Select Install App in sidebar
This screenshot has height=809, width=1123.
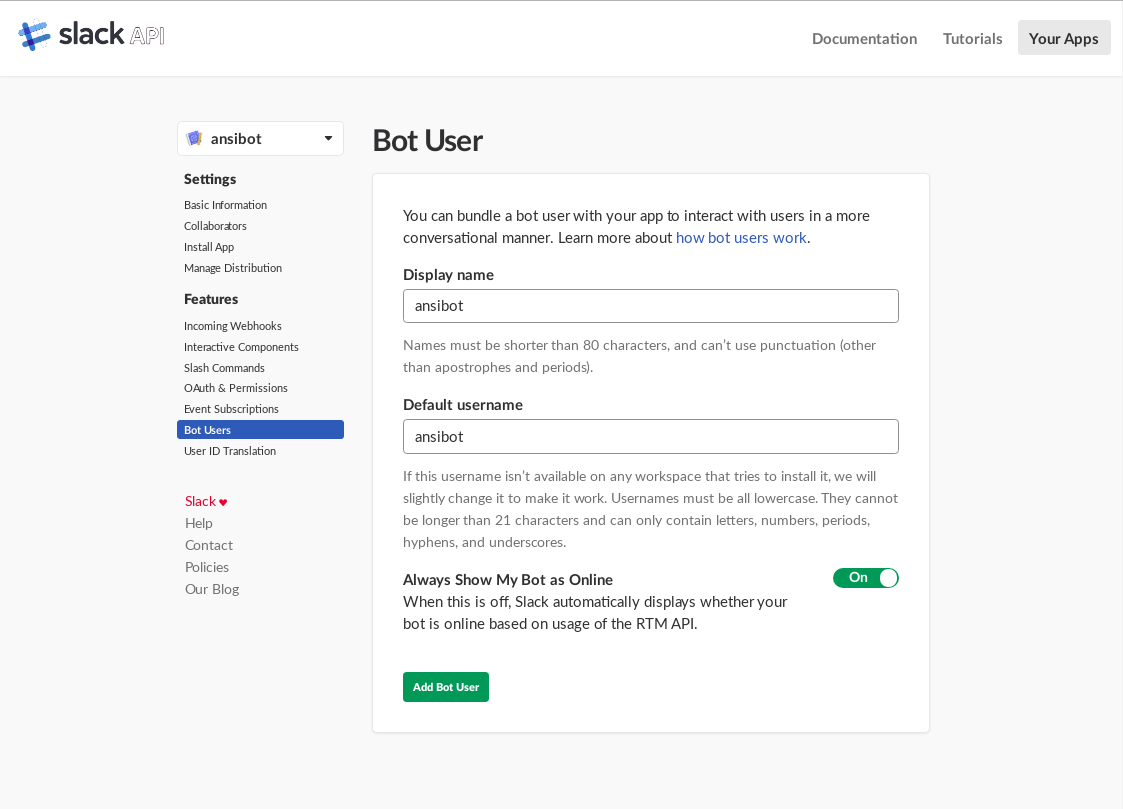tap(209, 247)
